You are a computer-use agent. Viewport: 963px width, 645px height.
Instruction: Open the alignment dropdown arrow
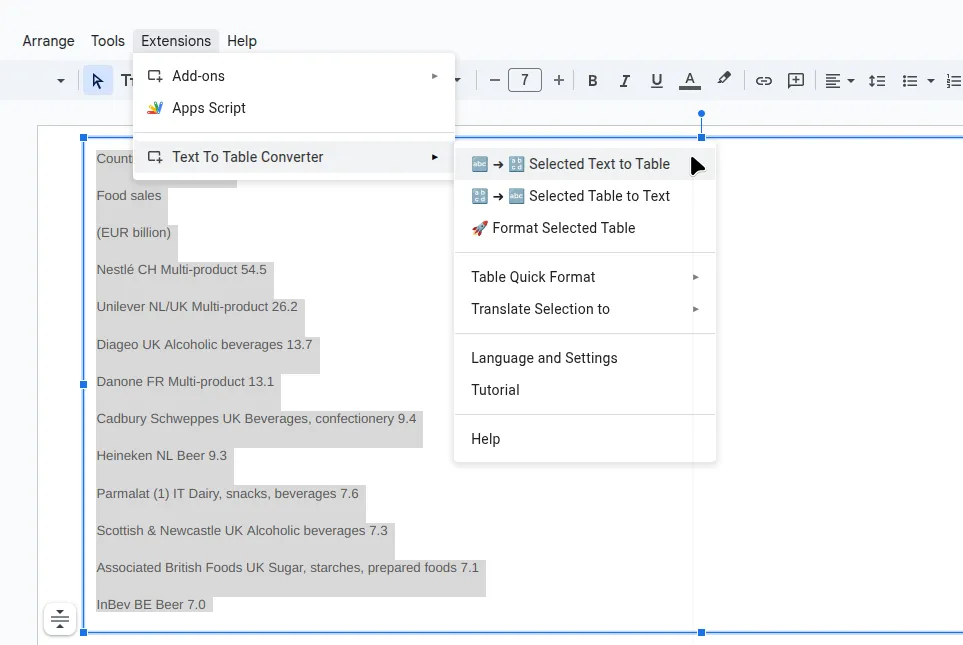point(849,80)
